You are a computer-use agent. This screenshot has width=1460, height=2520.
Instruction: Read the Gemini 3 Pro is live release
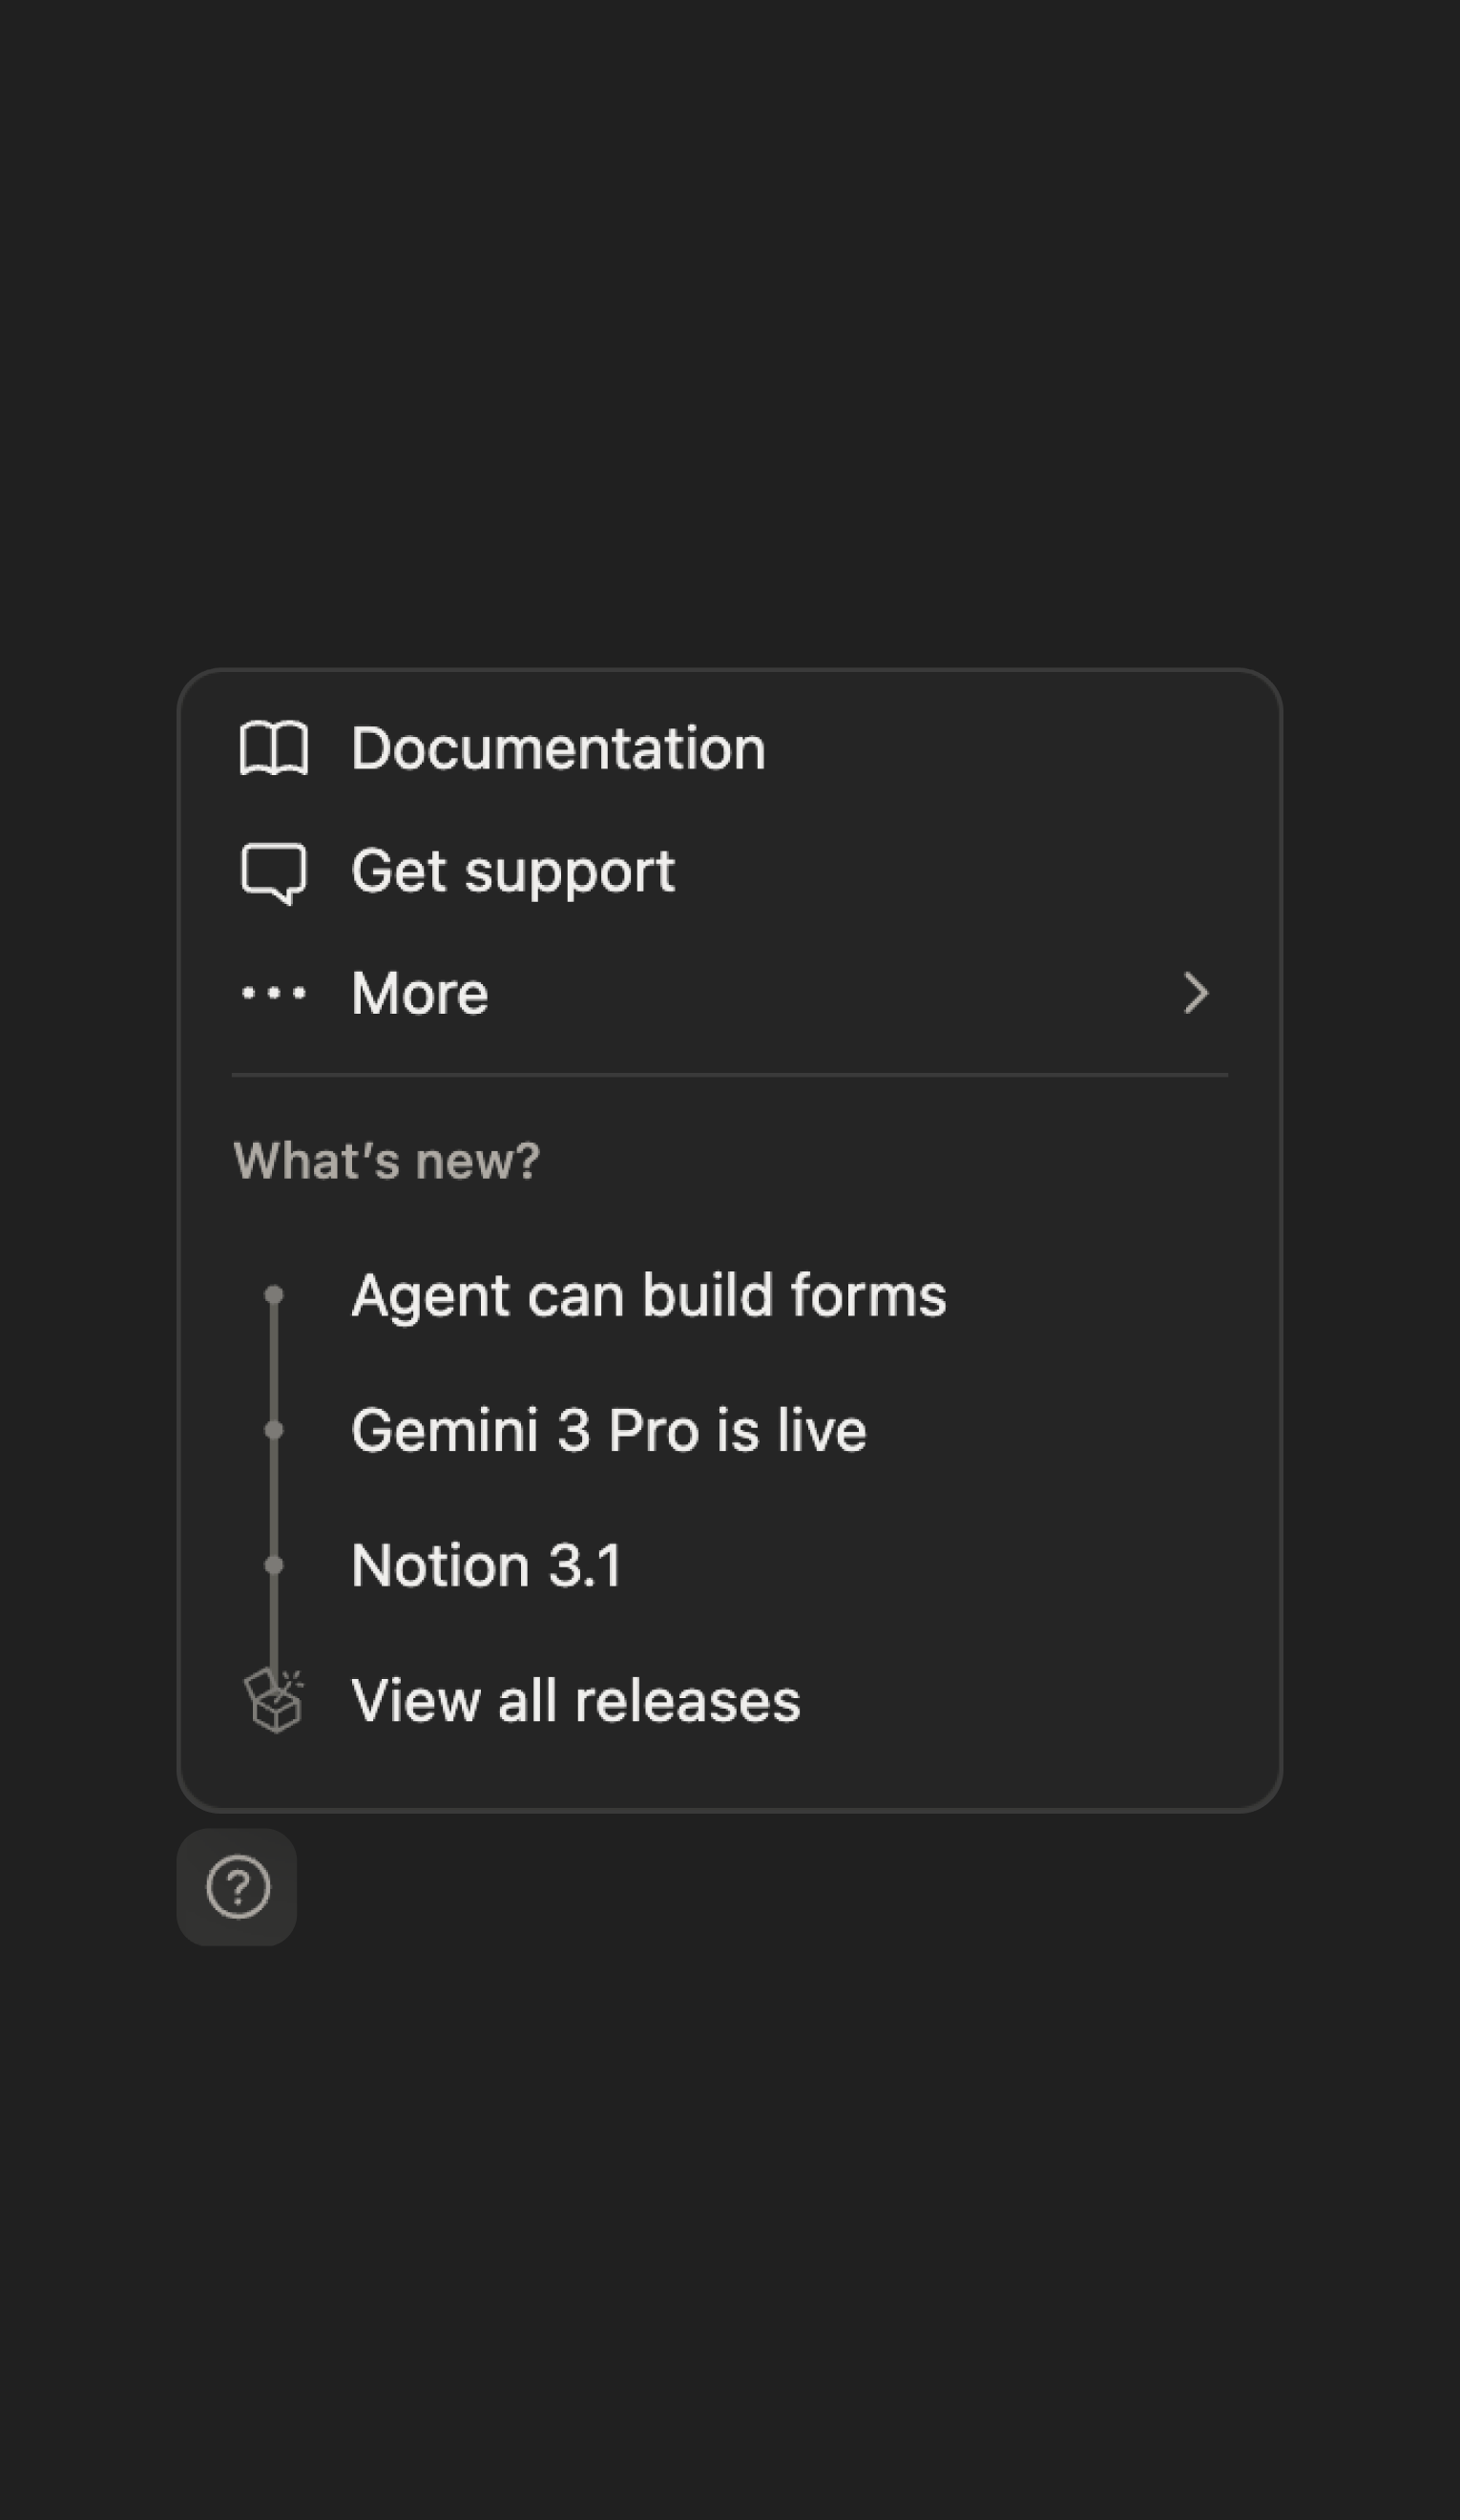tap(608, 1430)
